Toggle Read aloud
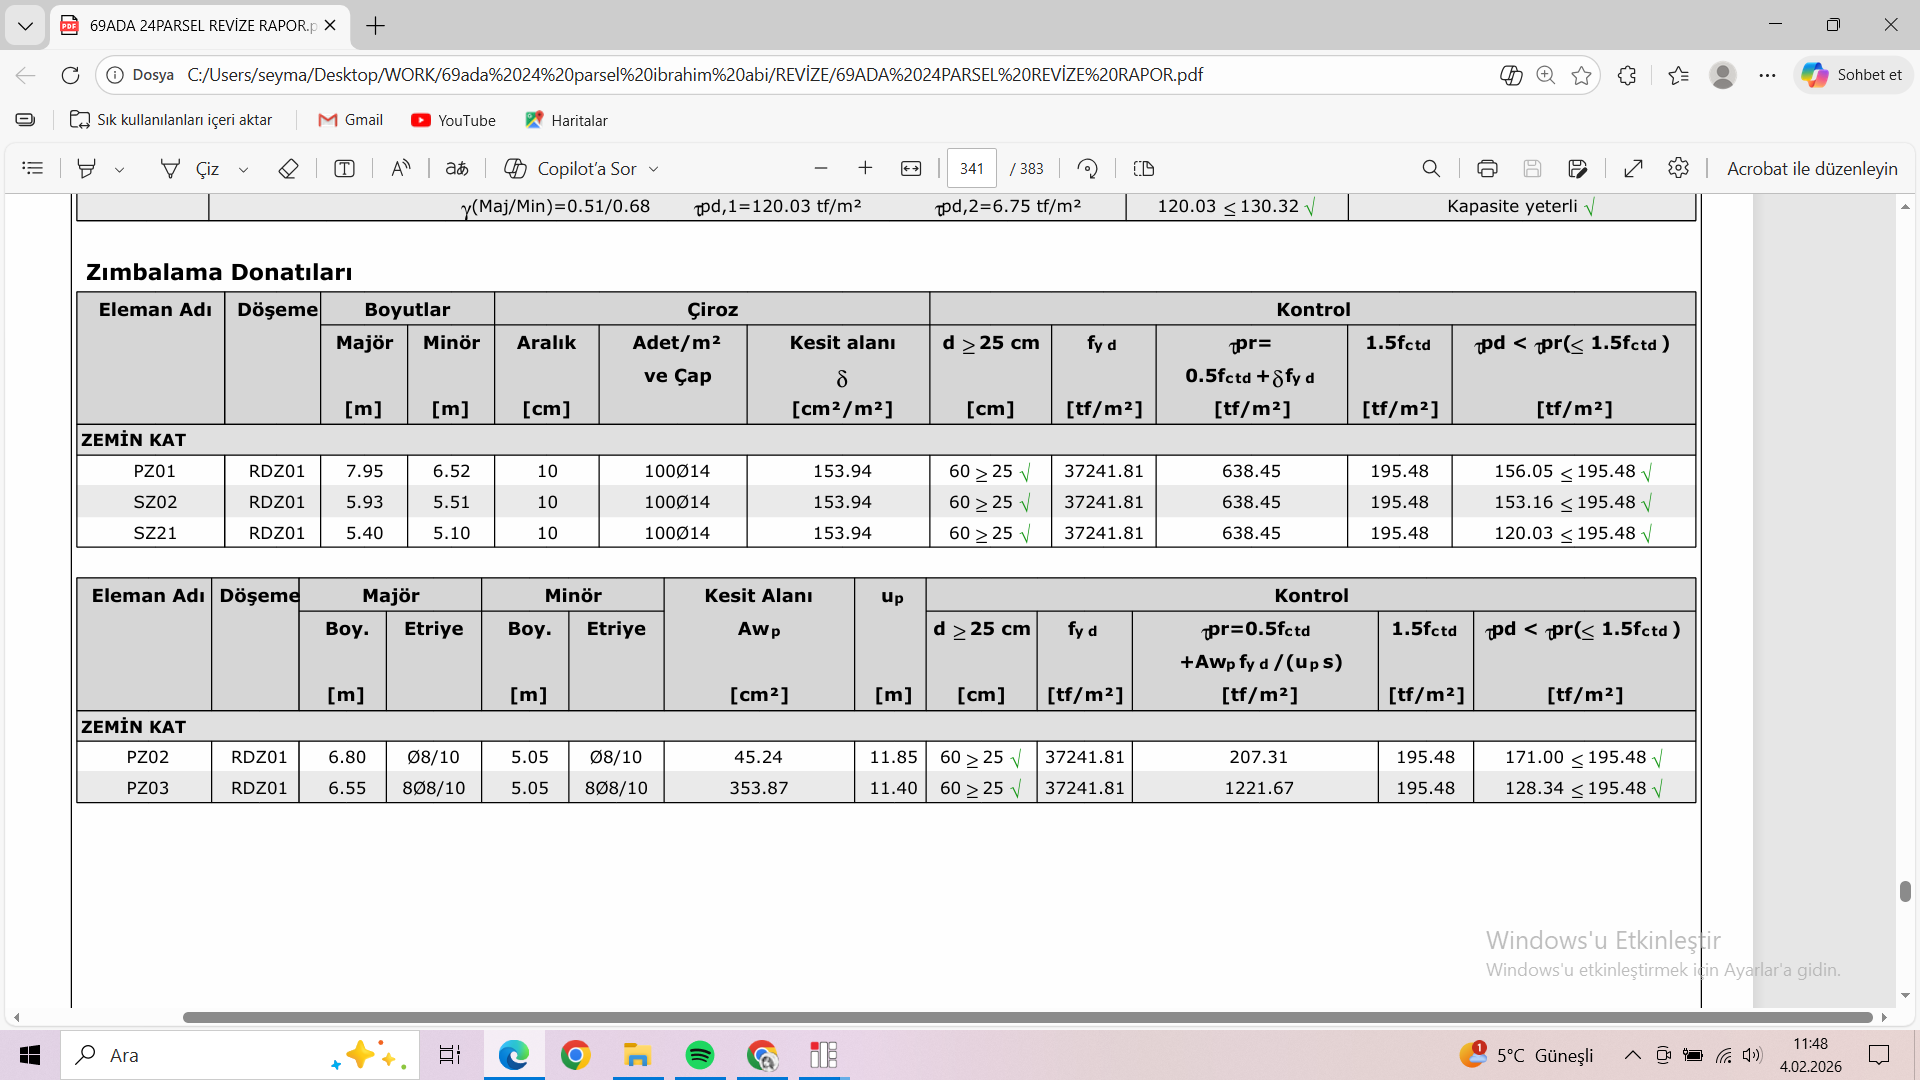This screenshot has width=1920, height=1080. (x=400, y=169)
